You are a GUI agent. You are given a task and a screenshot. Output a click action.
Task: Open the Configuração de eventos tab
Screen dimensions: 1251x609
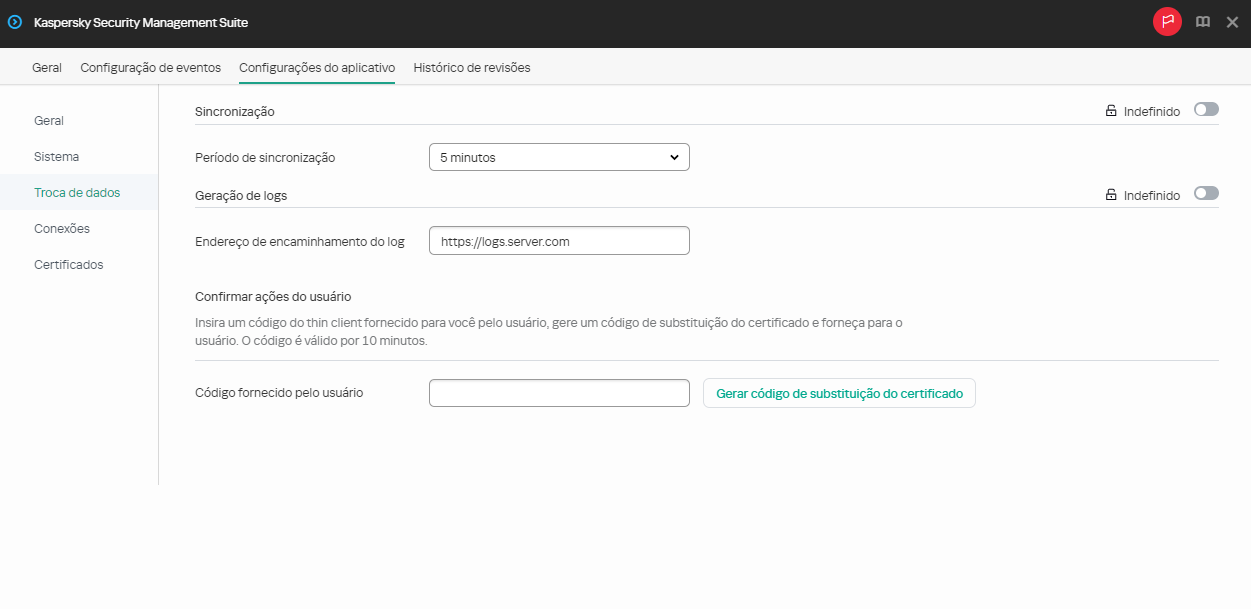coord(151,67)
